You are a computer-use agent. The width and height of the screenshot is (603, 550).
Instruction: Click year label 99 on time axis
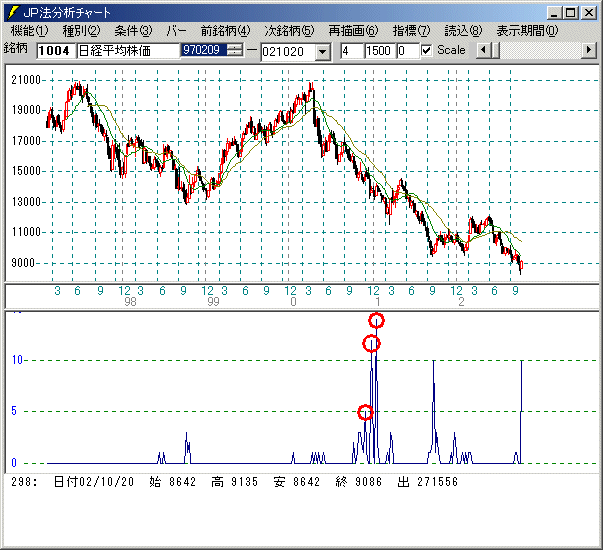pos(213,302)
